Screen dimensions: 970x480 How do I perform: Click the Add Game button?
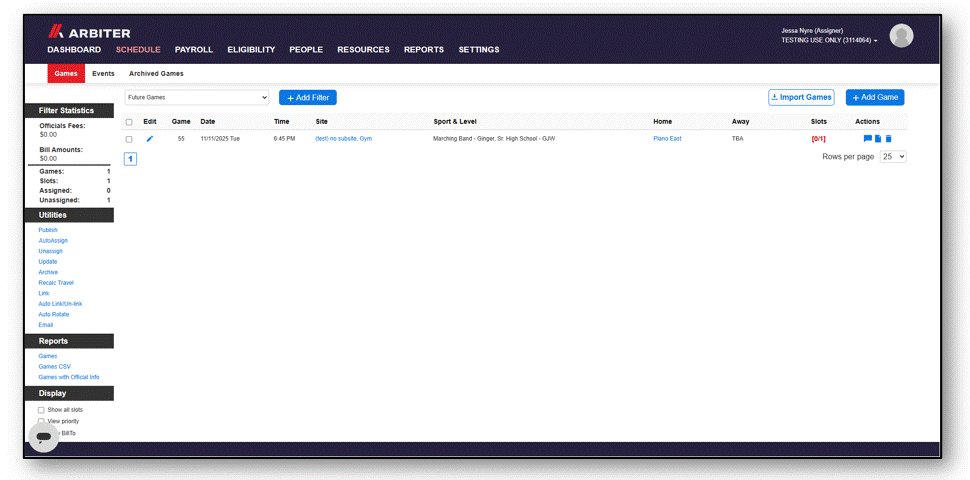tap(875, 97)
